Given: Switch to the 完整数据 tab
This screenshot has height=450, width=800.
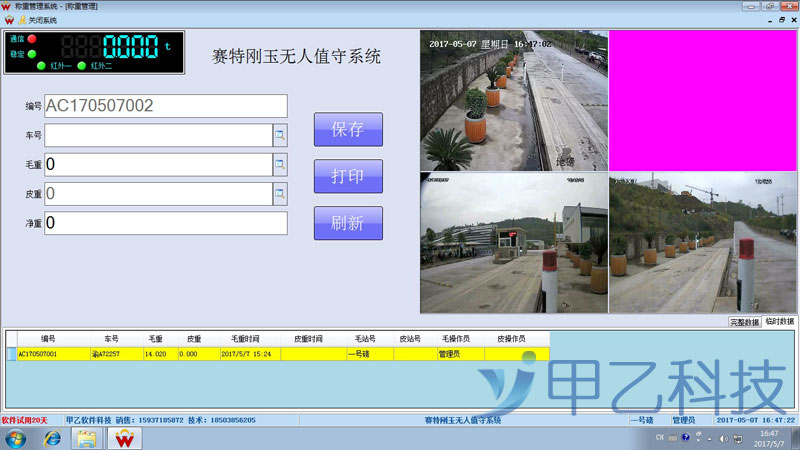Looking at the screenshot, I should (744, 322).
